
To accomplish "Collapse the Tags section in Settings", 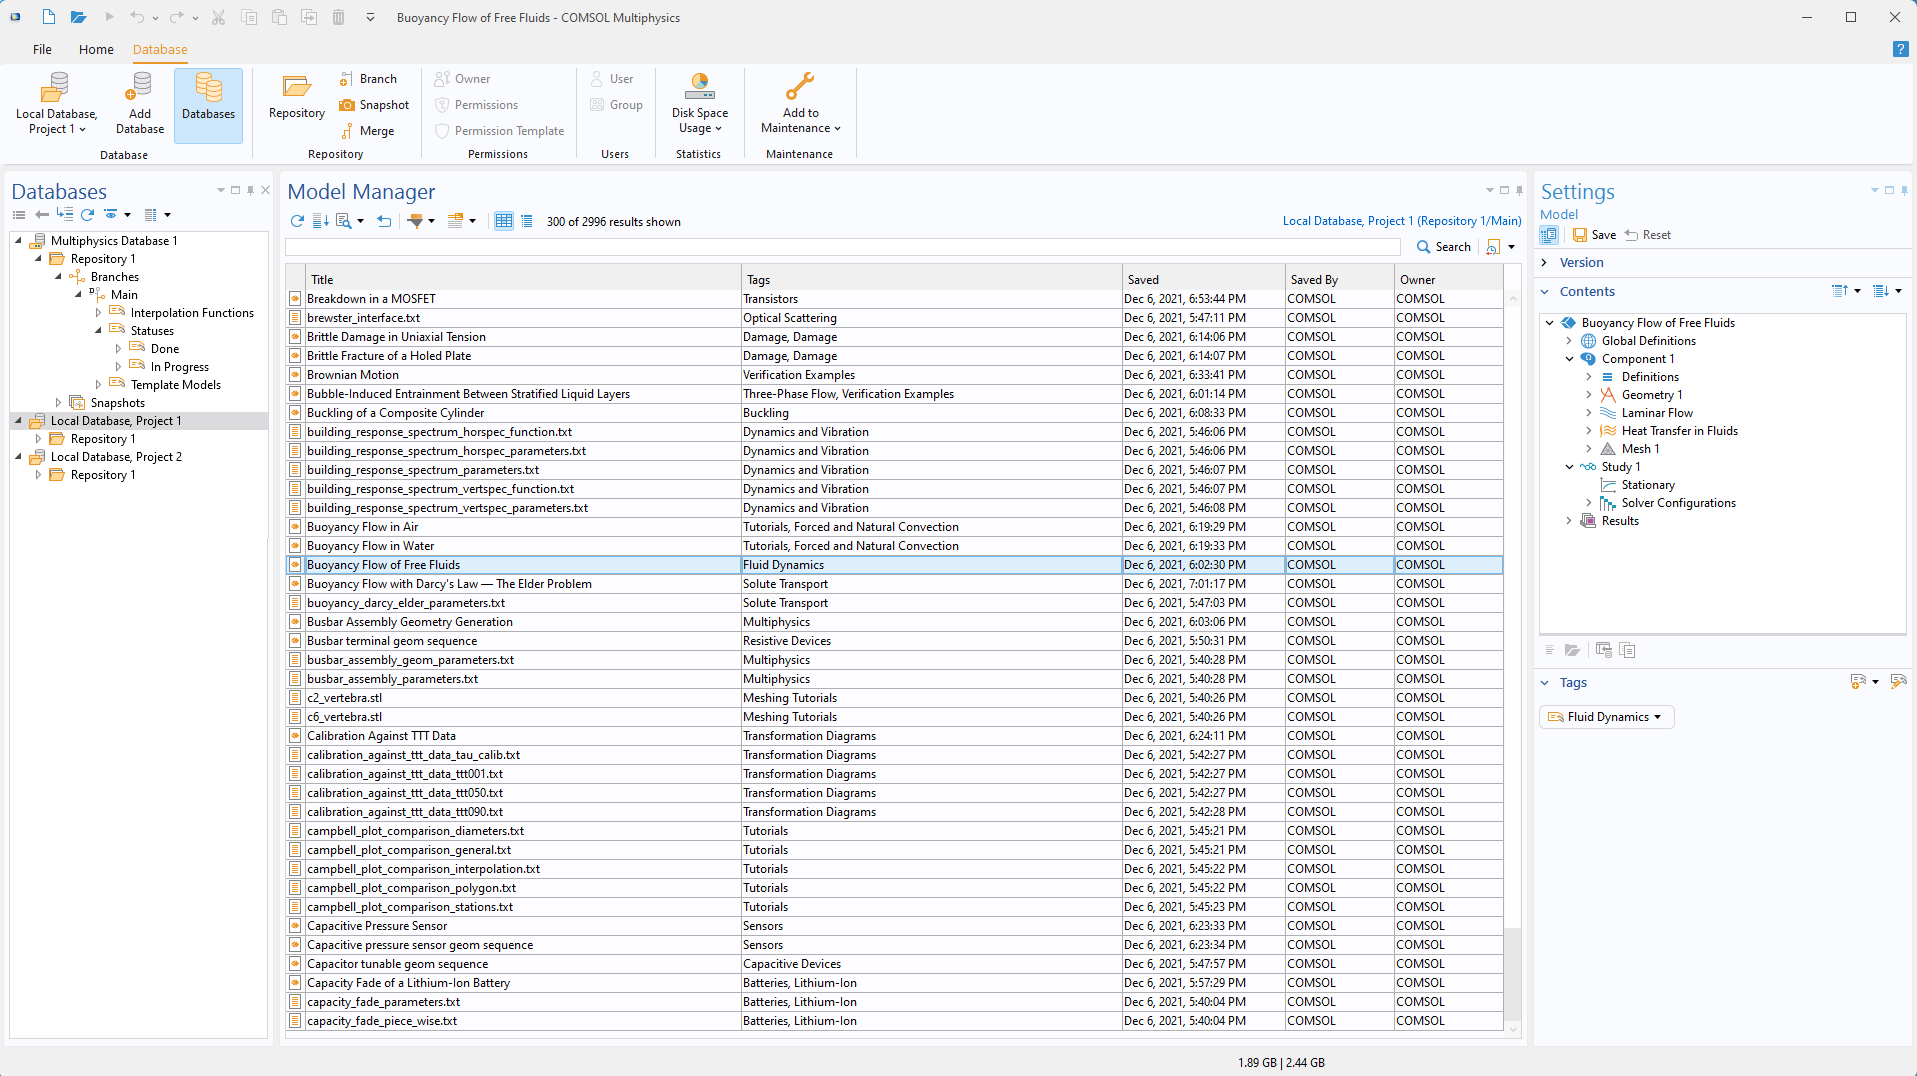I will click(x=1546, y=682).
